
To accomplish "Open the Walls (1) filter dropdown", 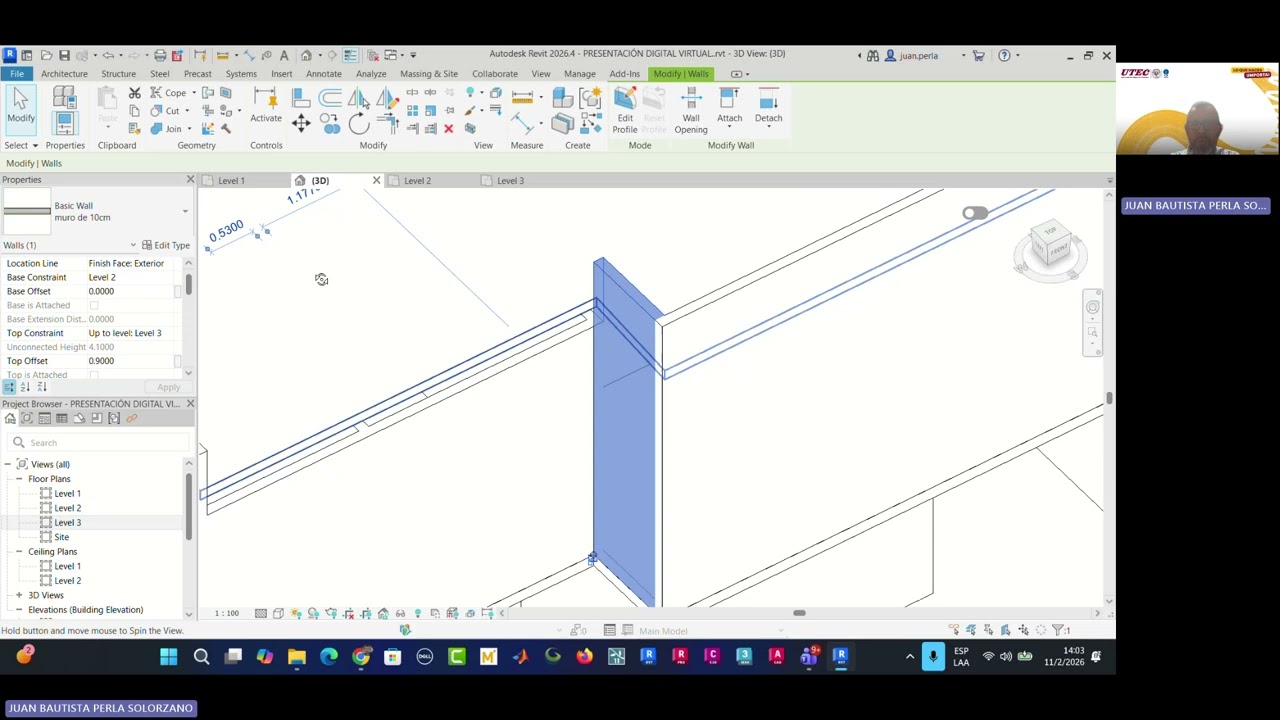I will point(133,245).
